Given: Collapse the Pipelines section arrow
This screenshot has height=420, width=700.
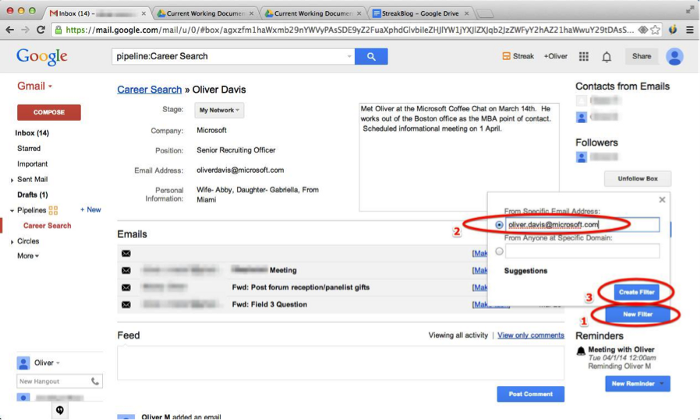Looking at the screenshot, I should [x=12, y=211].
